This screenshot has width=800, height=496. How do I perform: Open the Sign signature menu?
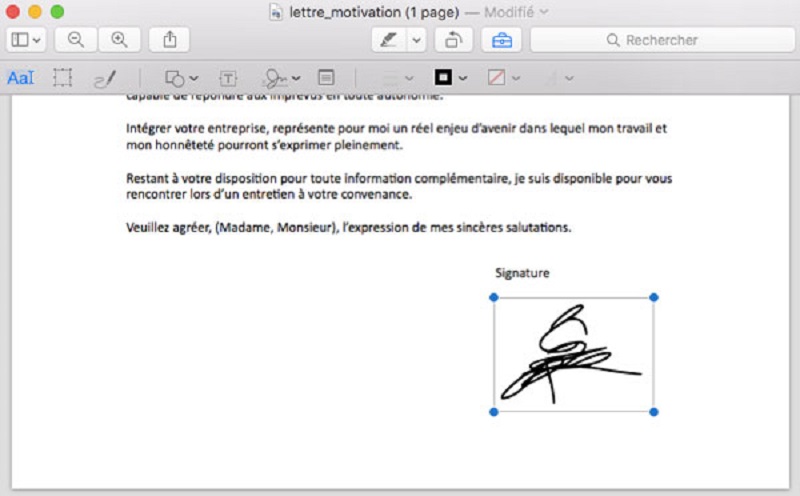click(282, 78)
